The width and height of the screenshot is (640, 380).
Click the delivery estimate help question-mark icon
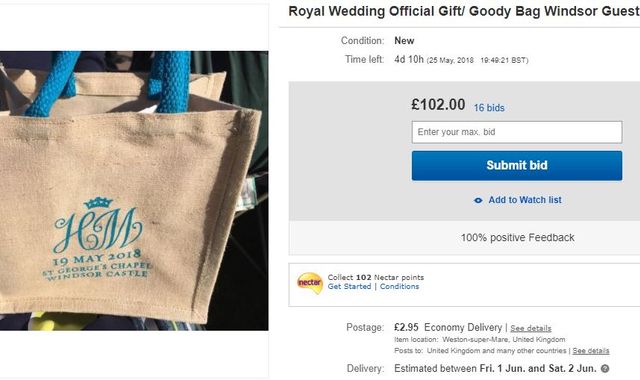coord(605,369)
